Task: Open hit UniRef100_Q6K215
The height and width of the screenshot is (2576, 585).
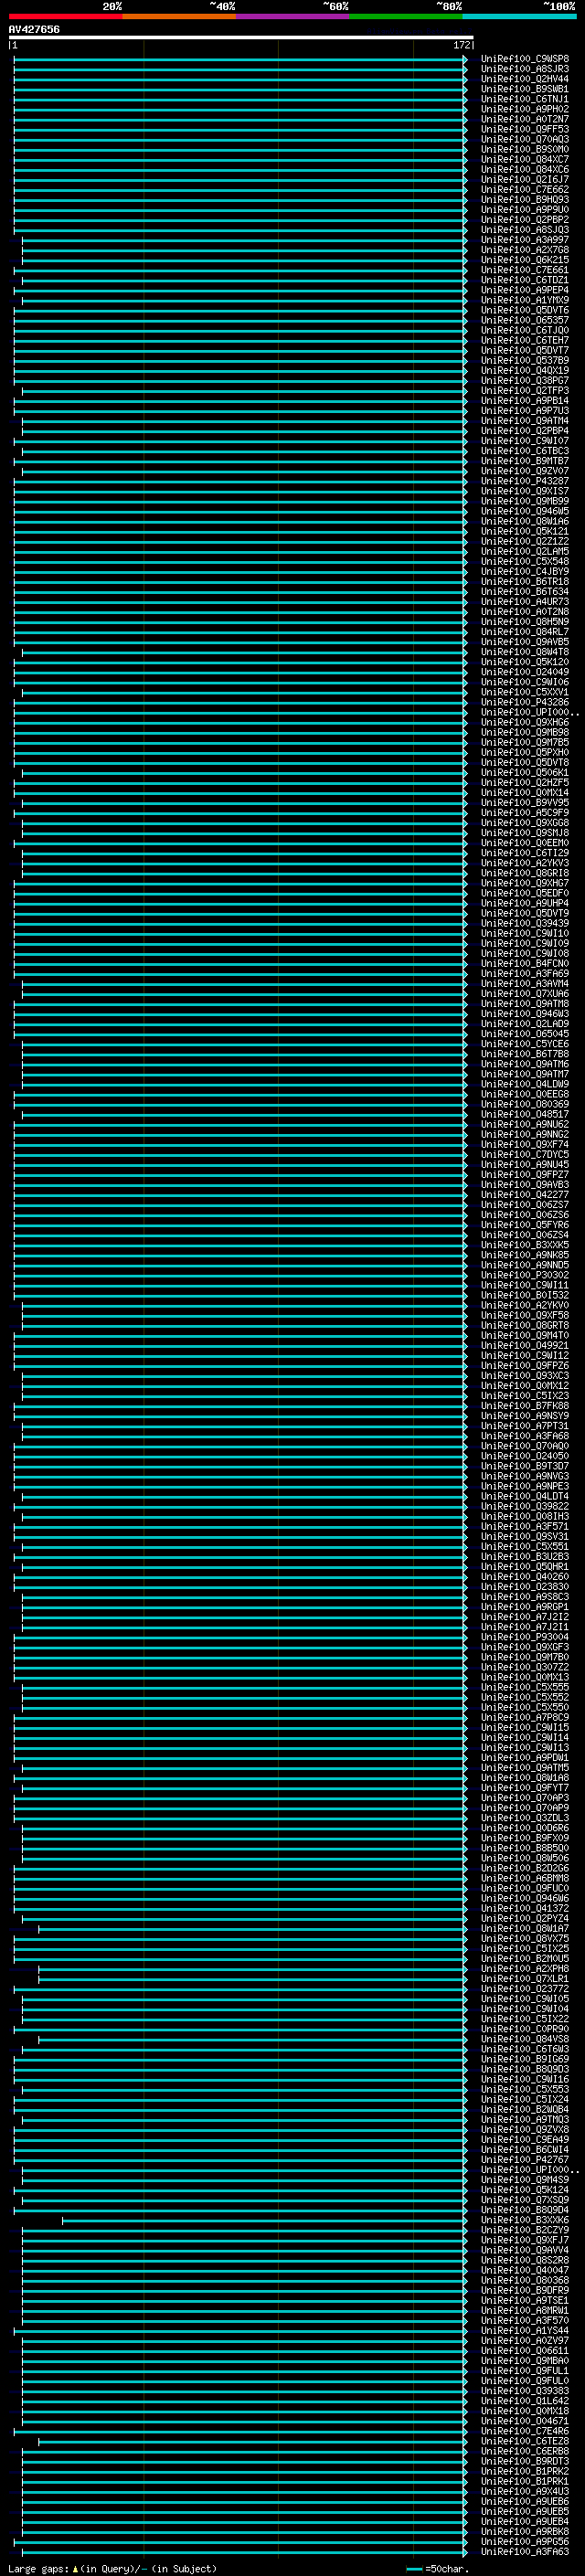Action: click(525, 260)
